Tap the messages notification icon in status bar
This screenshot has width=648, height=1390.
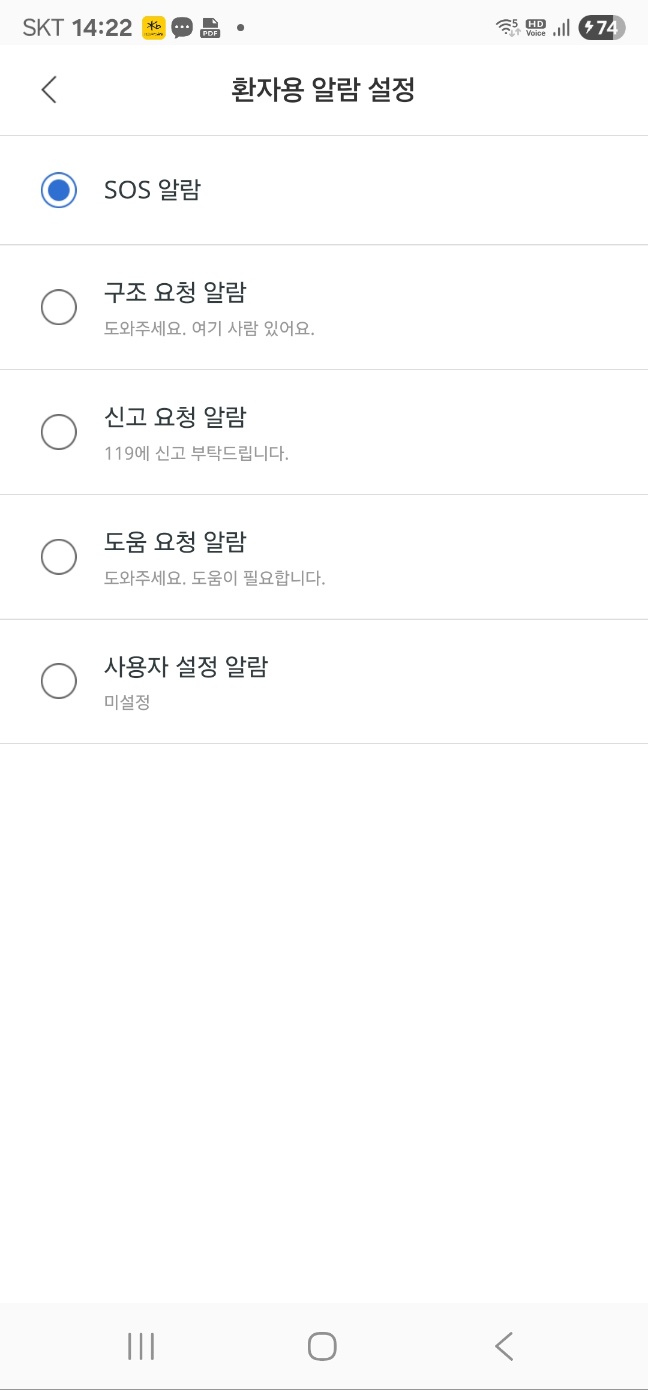click(182, 27)
